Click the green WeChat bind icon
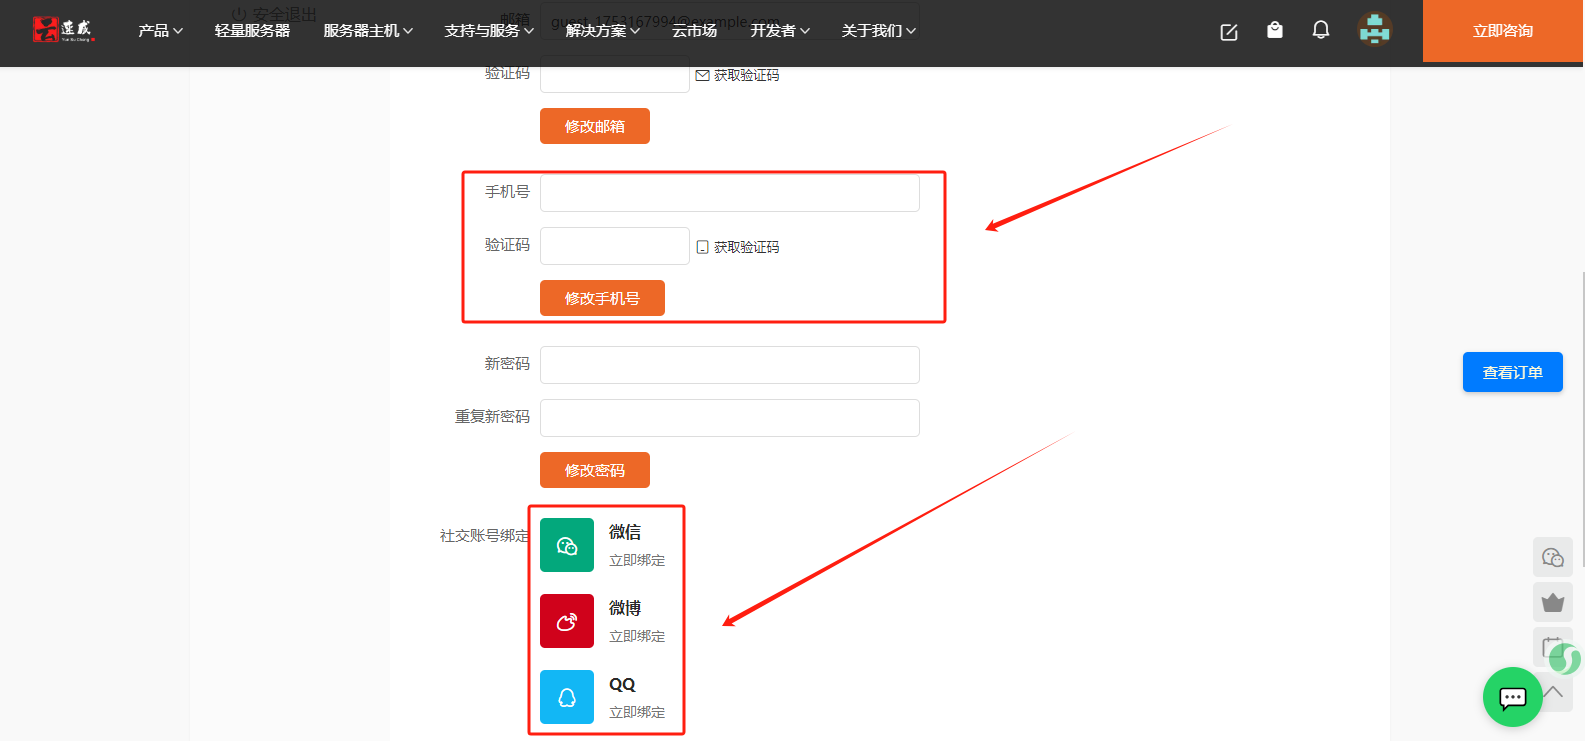This screenshot has width=1585, height=741. pyautogui.click(x=567, y=545)
